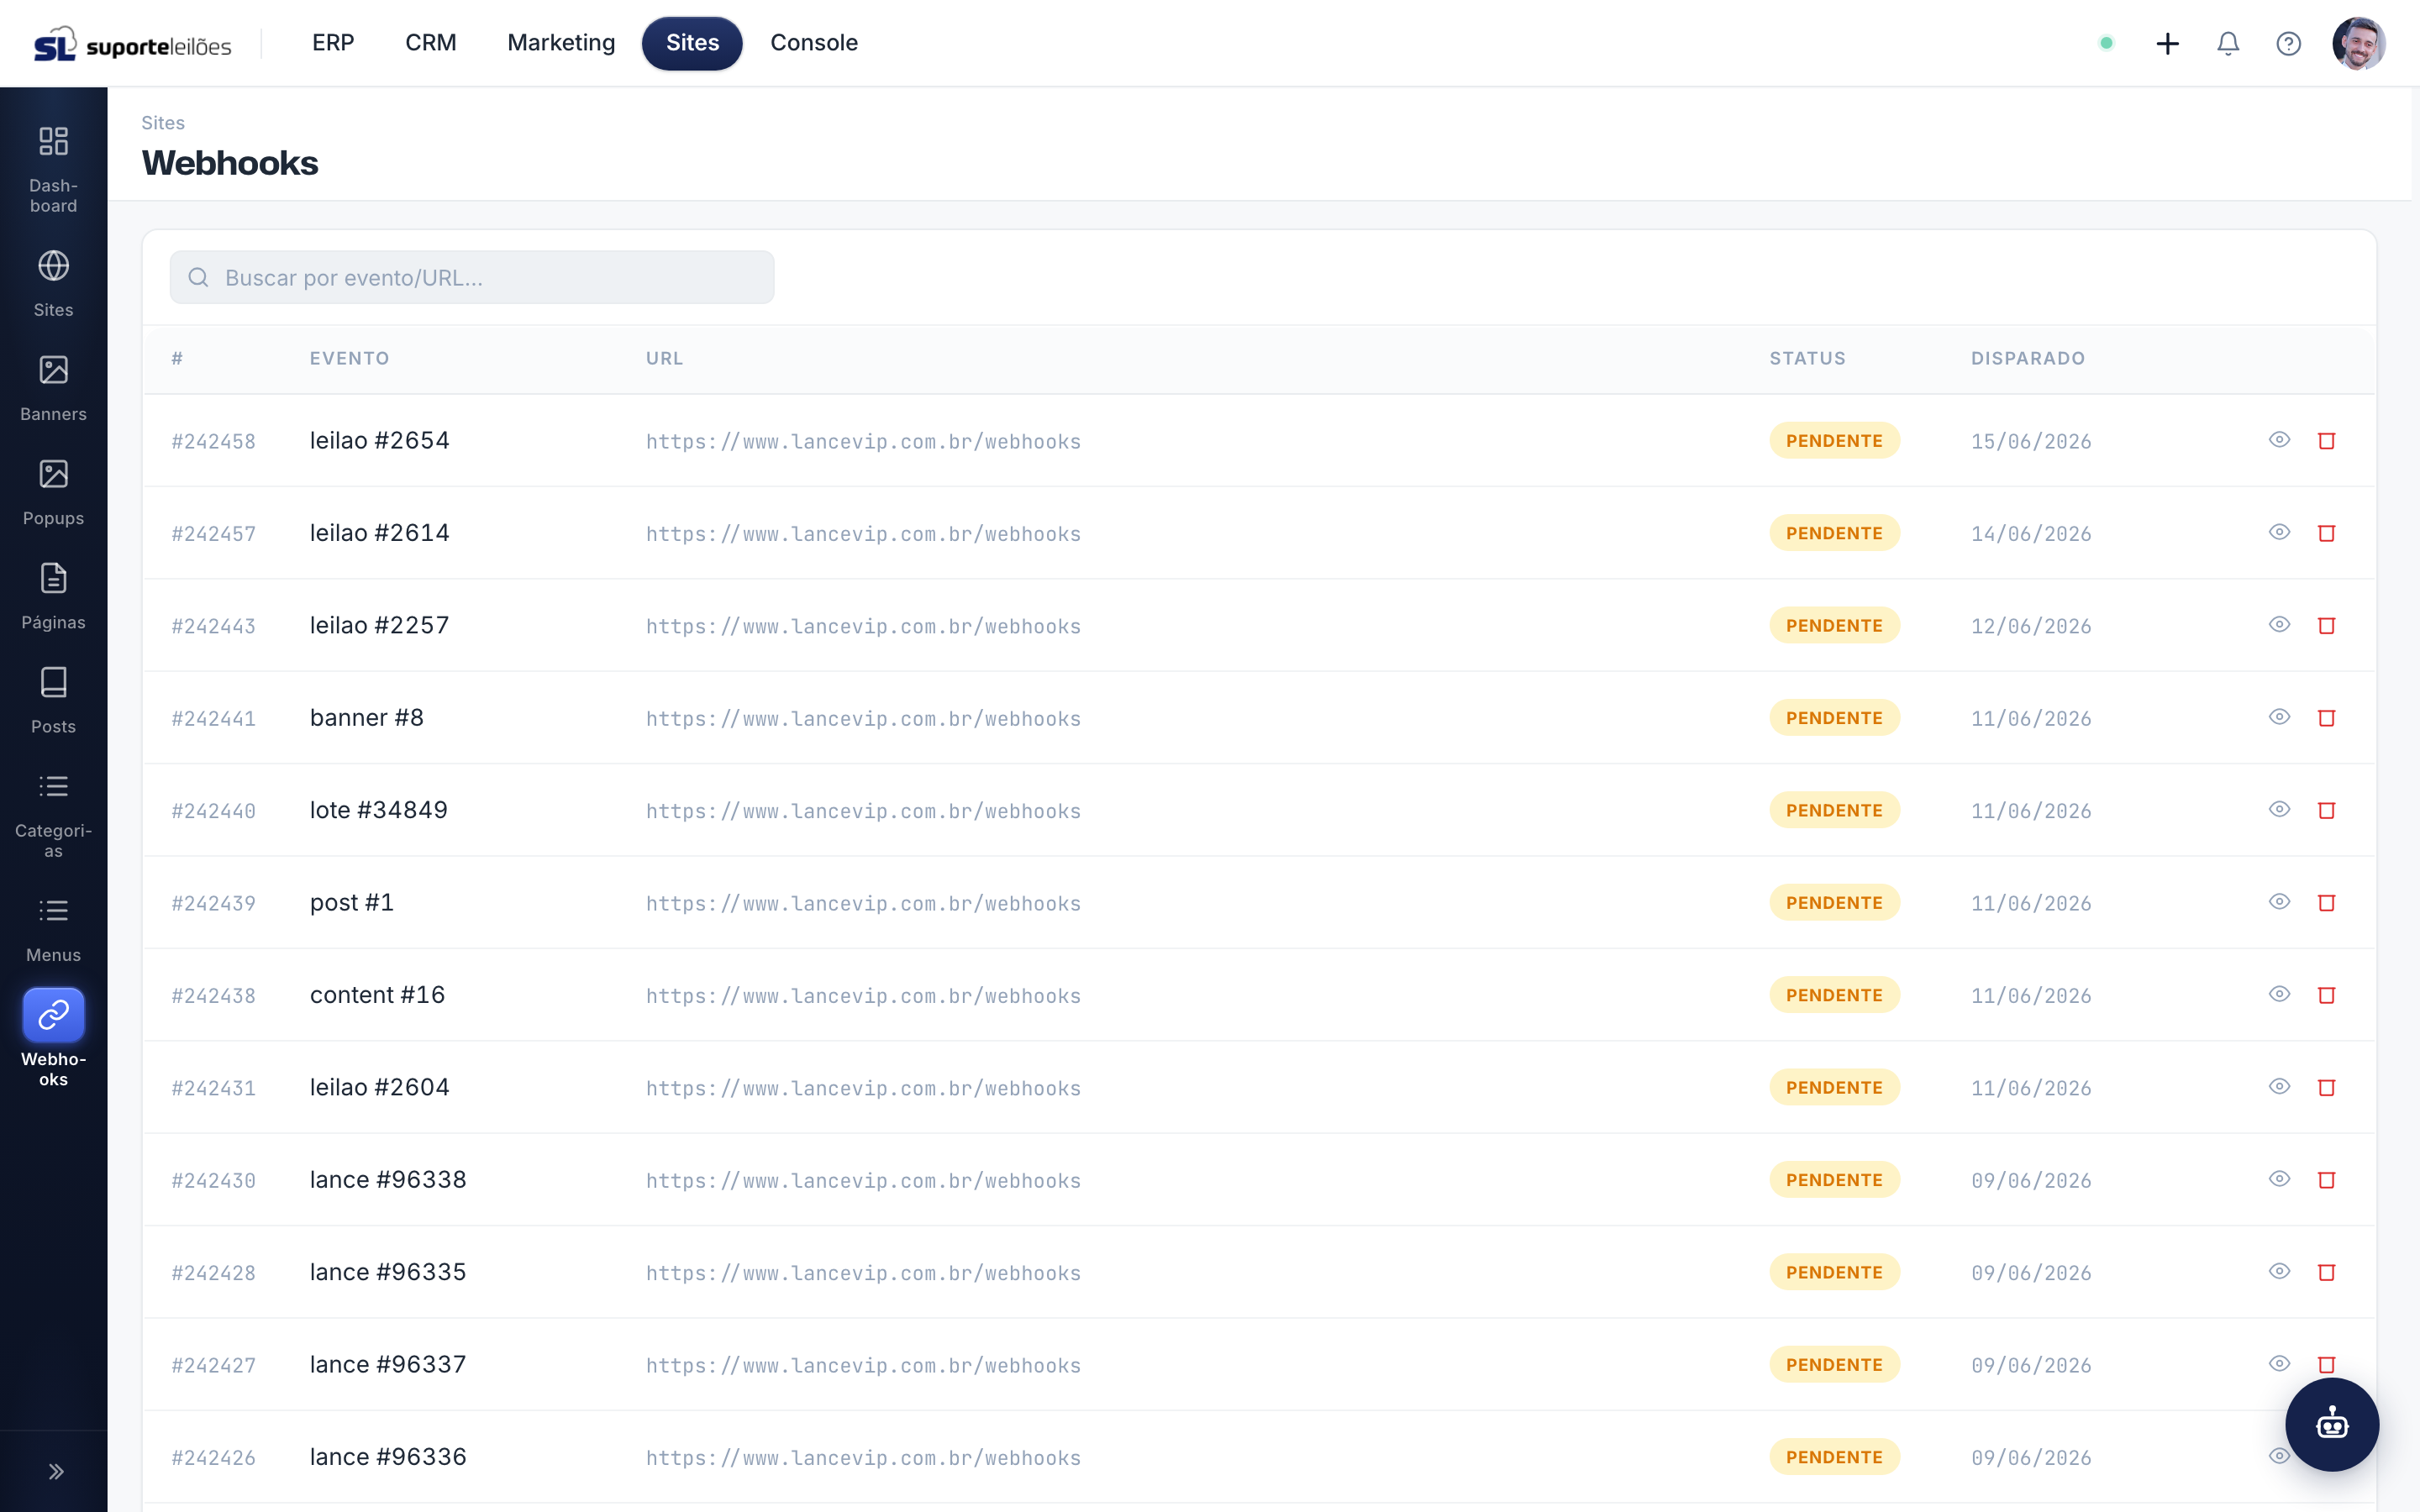
Task: View webhook leilao #2604 eye icon
Action: pos(2279,1086)
